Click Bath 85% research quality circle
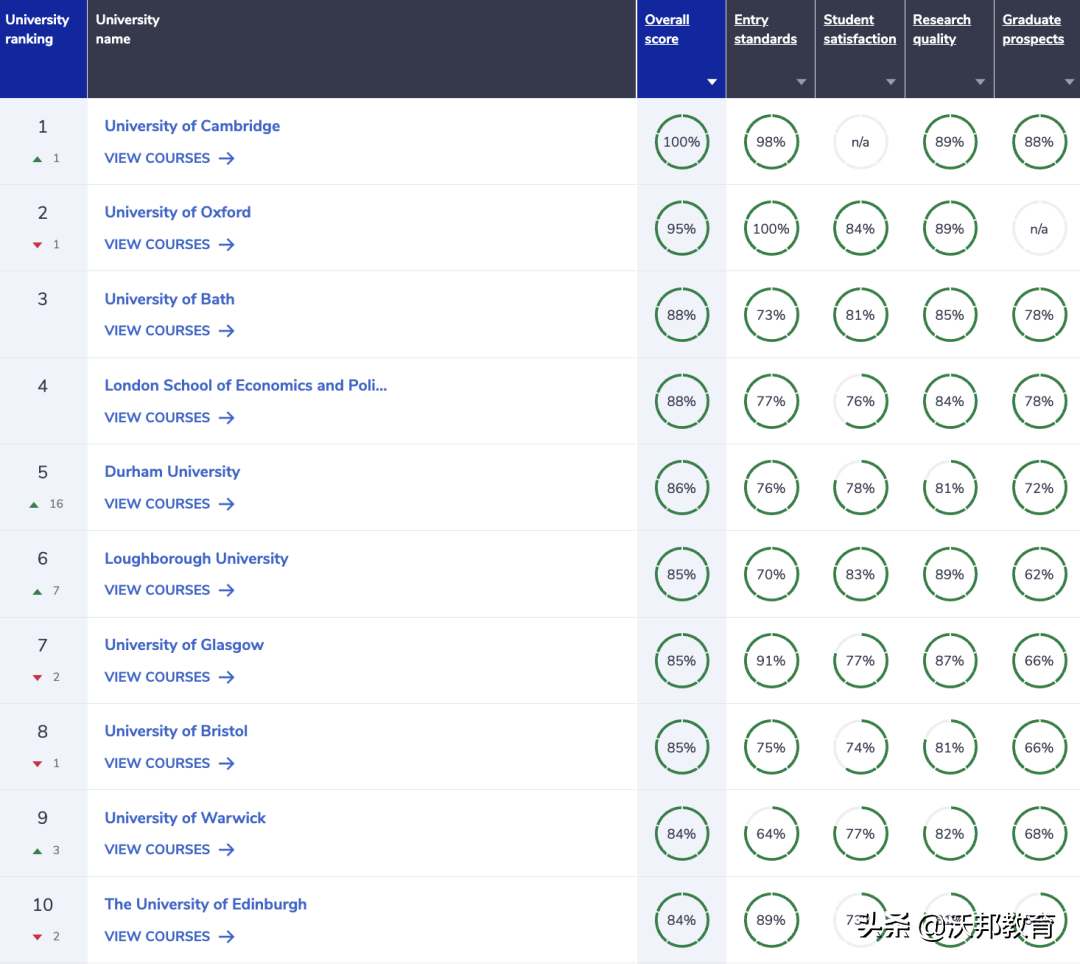This screenshot has width=1080, height=964. click(950, 315)
